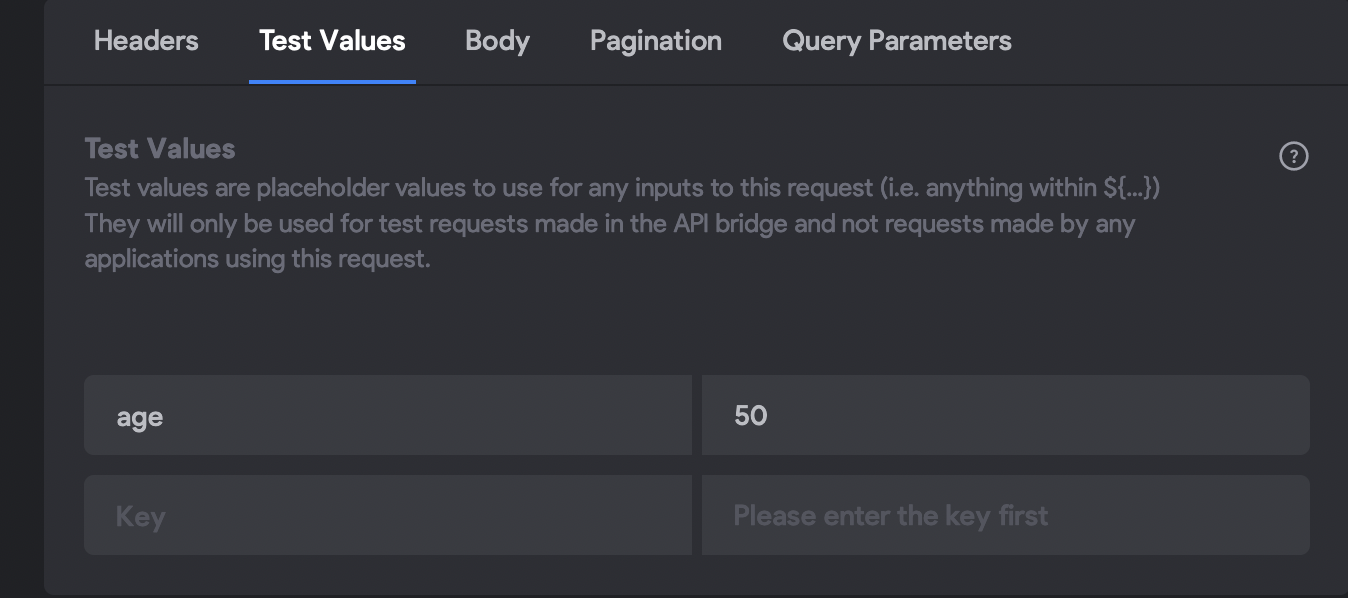This screenshot has width=1348, height=598.
Task: Focus the value field containing 50
Action: 1005,416
